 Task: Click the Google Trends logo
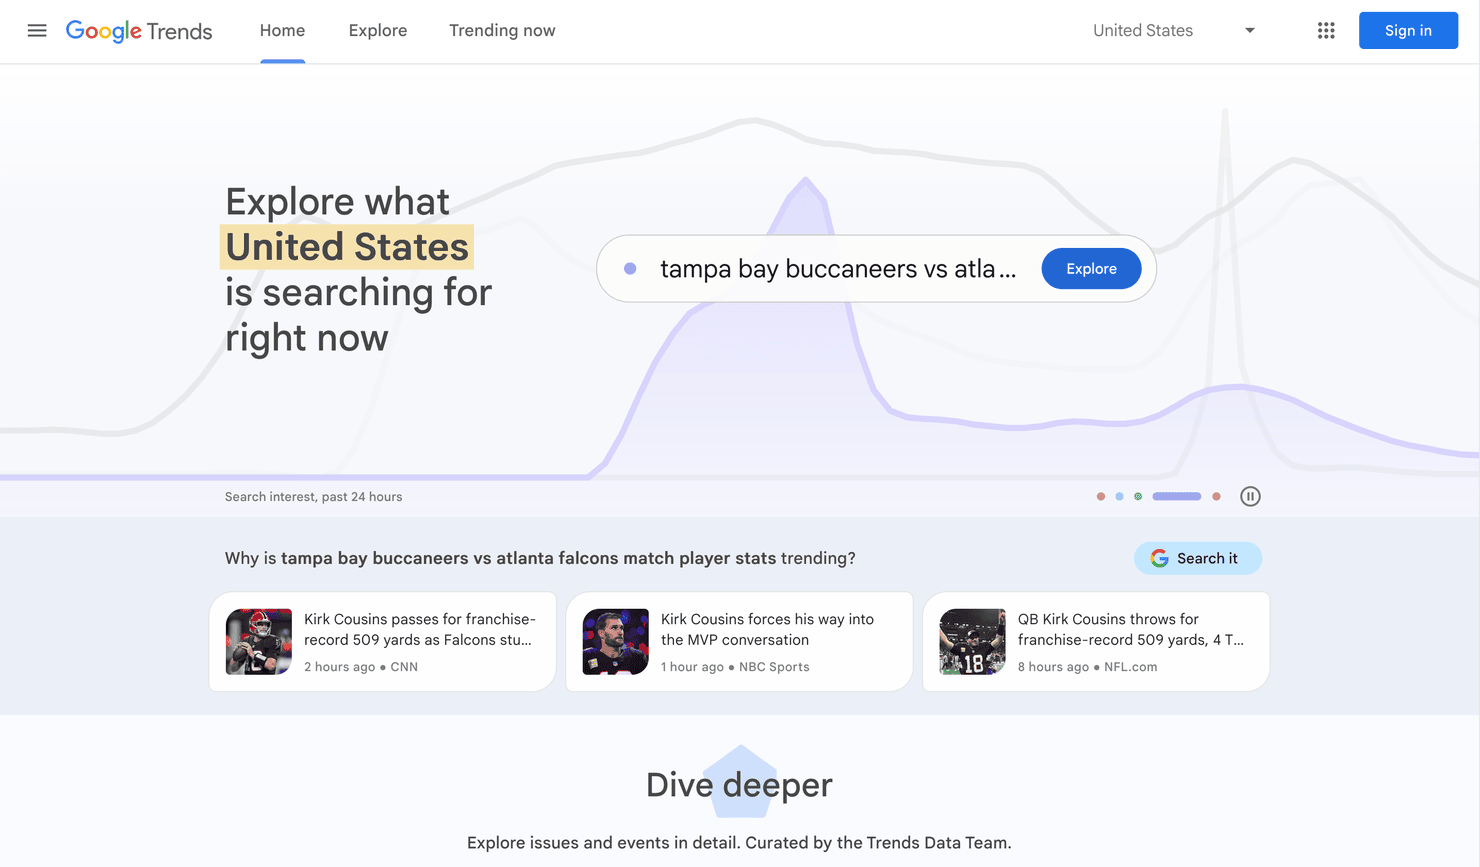pos(139,31)
